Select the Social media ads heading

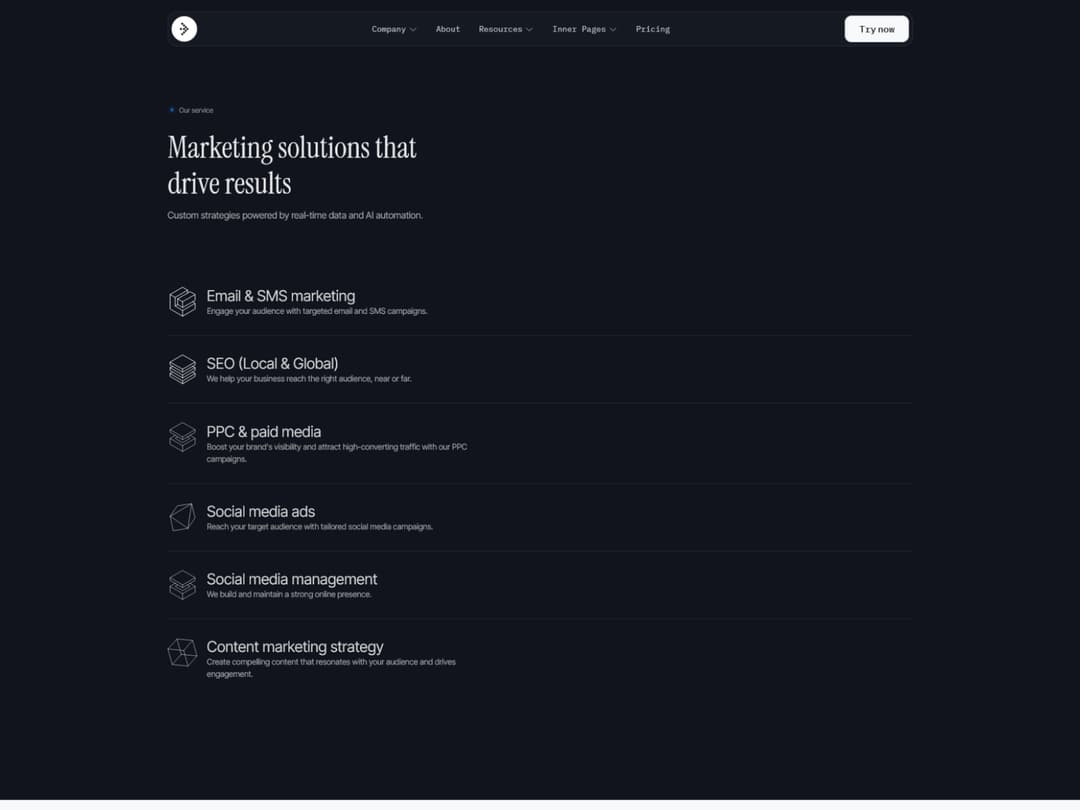(x=260, y=512)
